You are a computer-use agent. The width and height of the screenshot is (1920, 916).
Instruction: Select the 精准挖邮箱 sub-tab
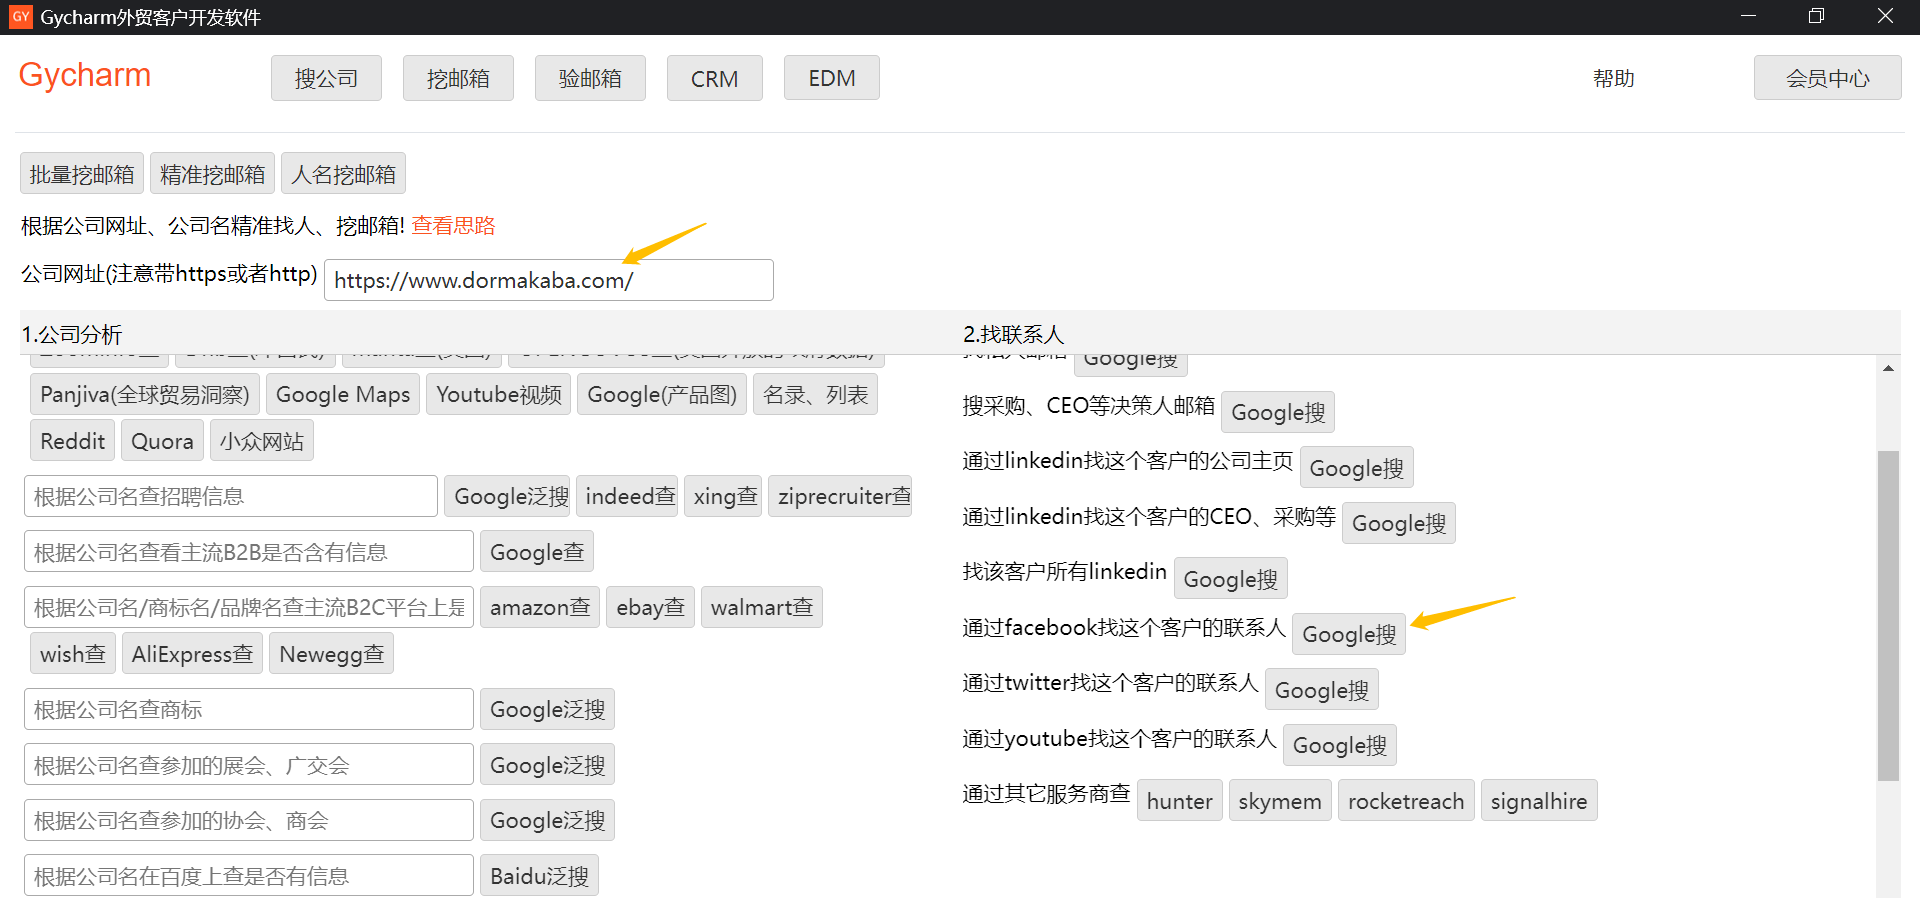(x=212, y=174)
